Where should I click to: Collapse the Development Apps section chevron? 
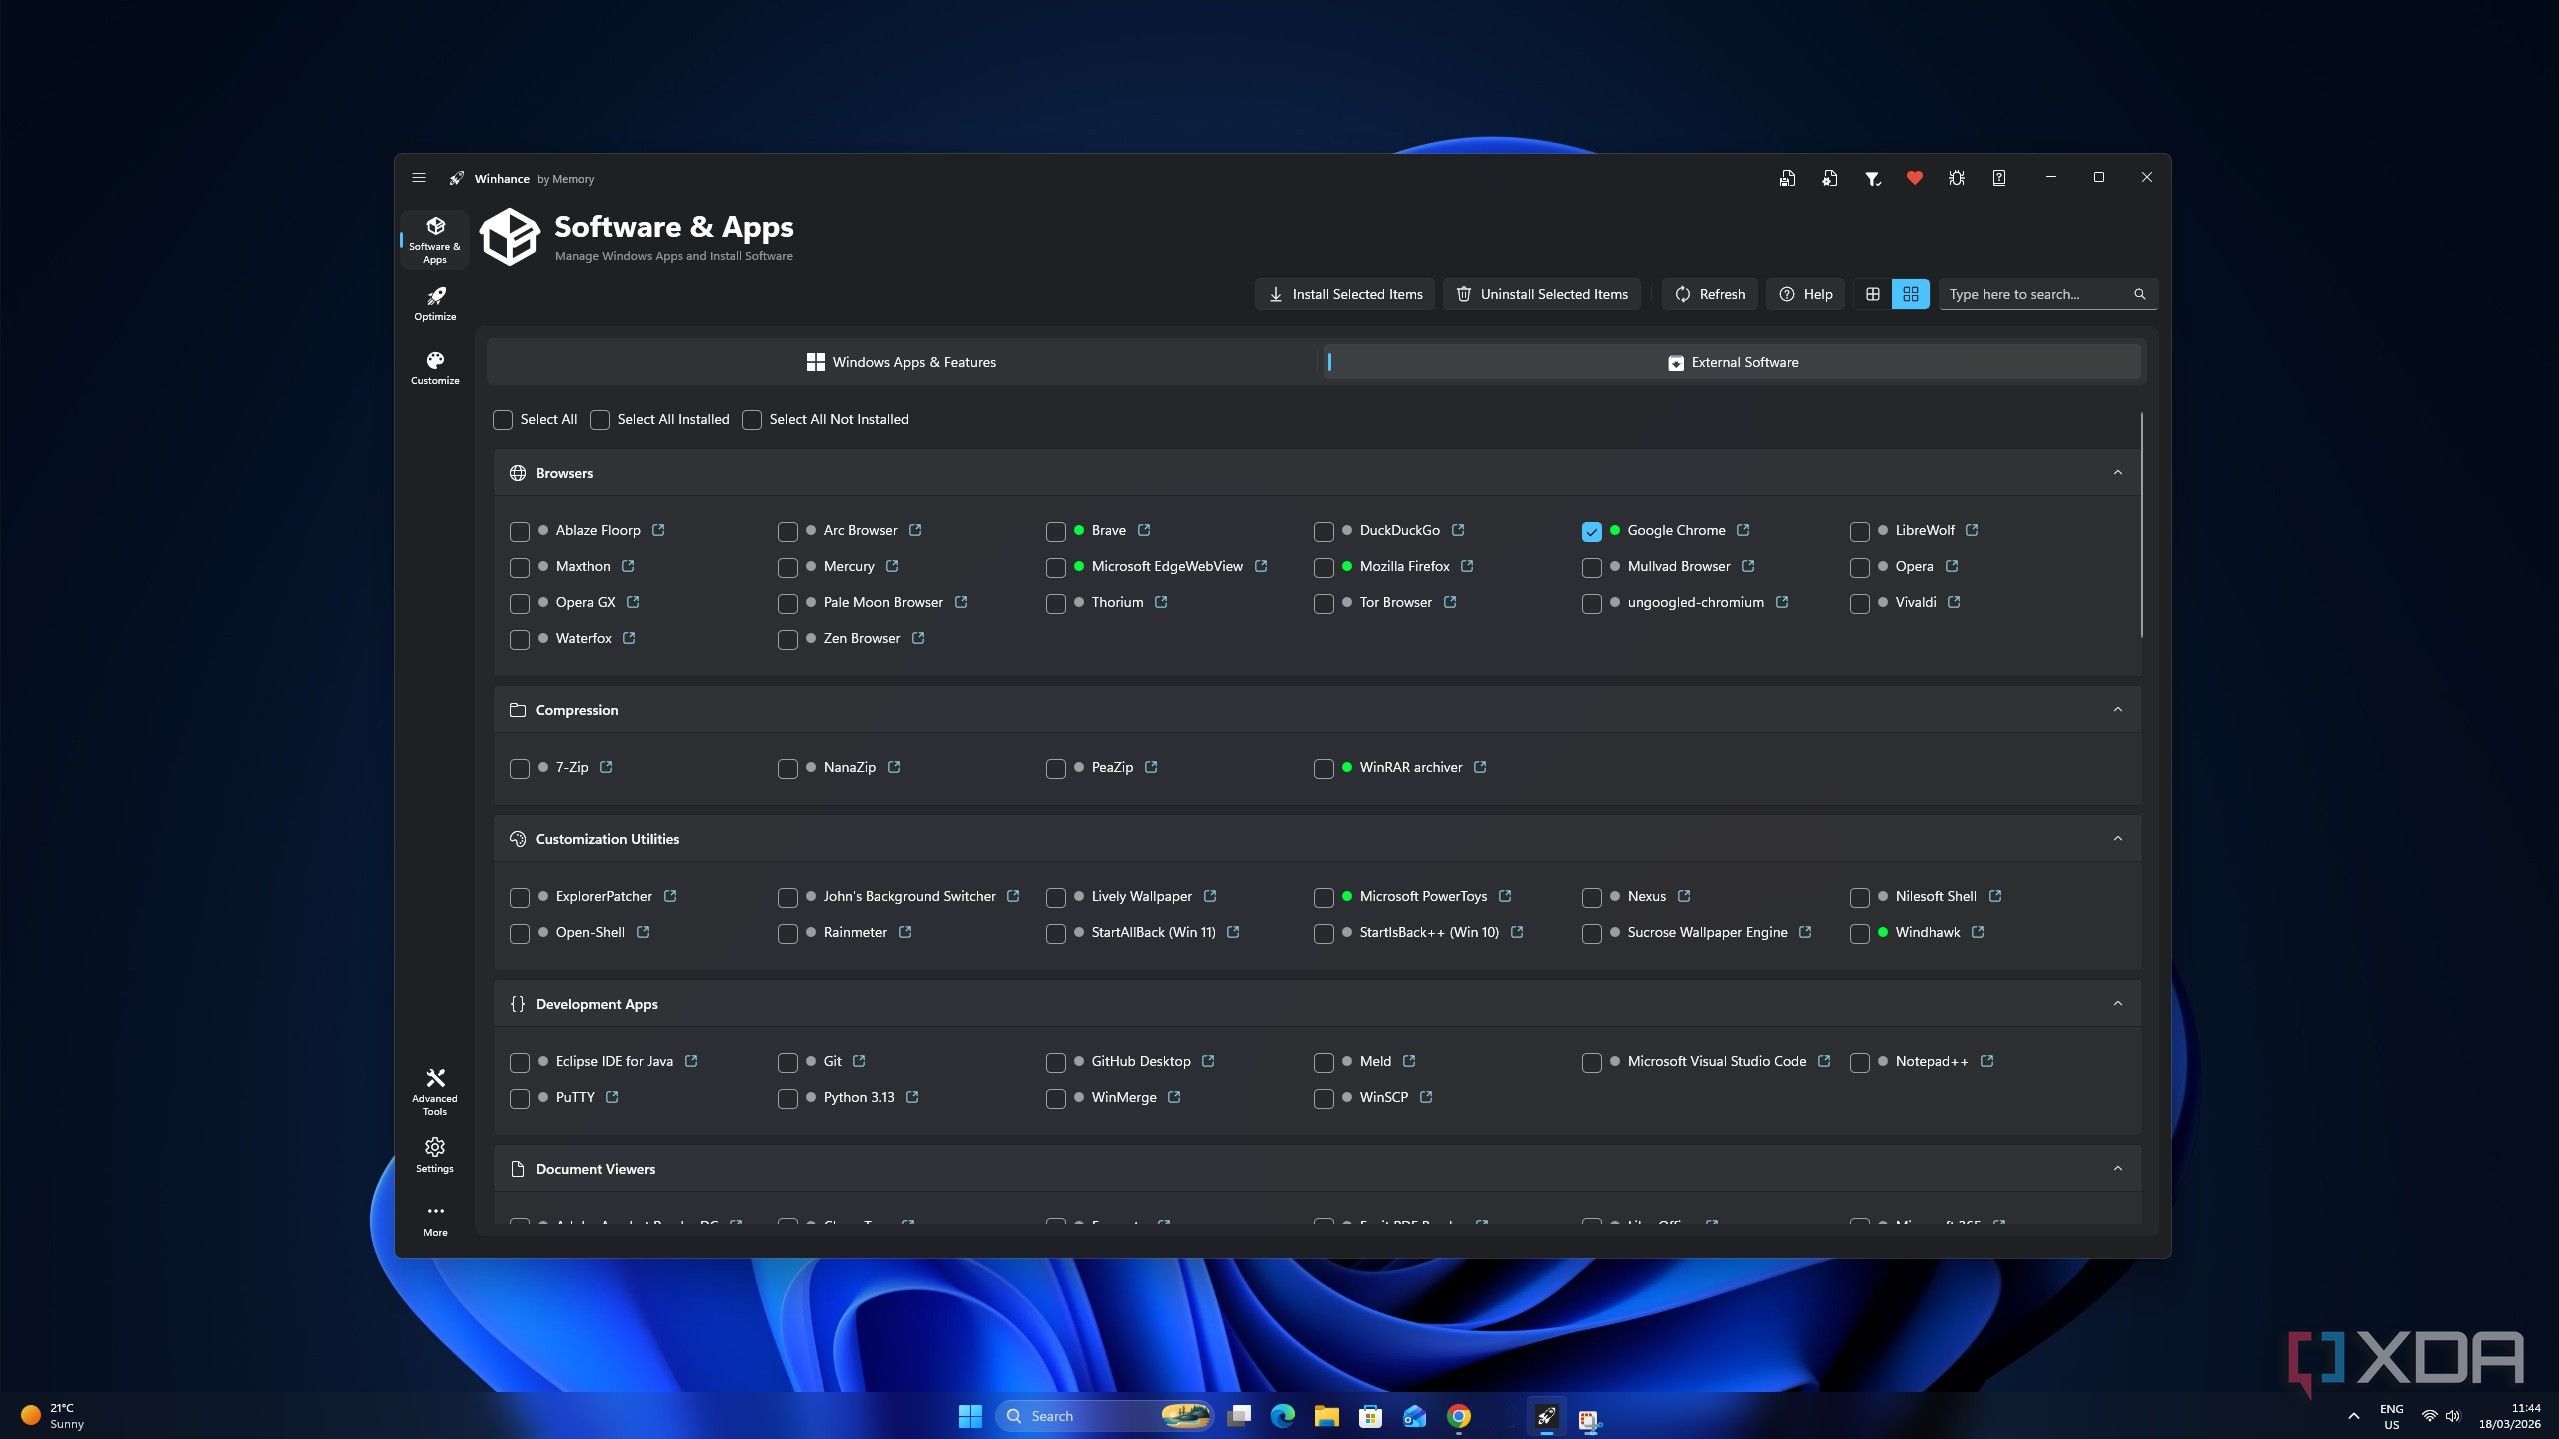(2117, 1004)
